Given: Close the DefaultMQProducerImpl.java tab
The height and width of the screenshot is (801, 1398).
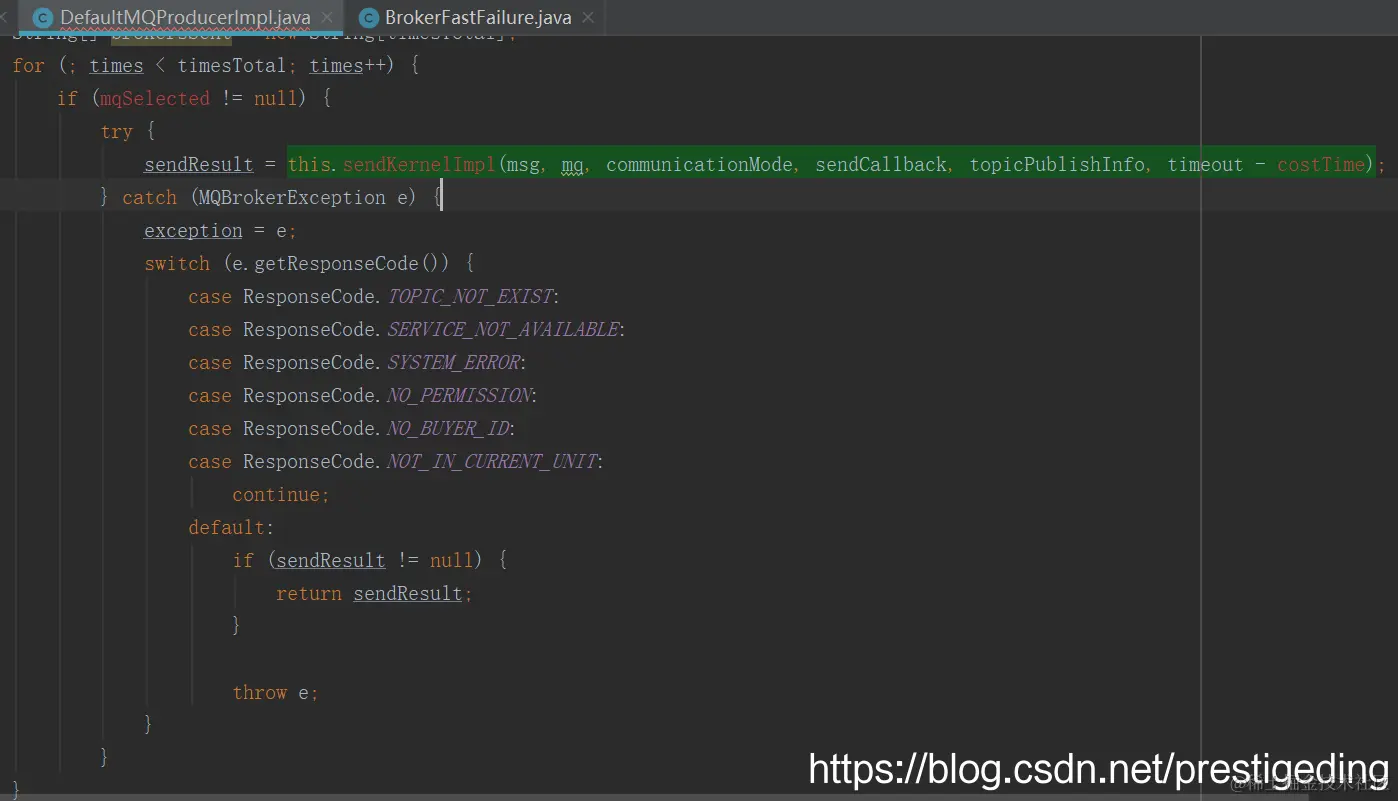Looking at the screenshot, I should (x=327, y=17).
